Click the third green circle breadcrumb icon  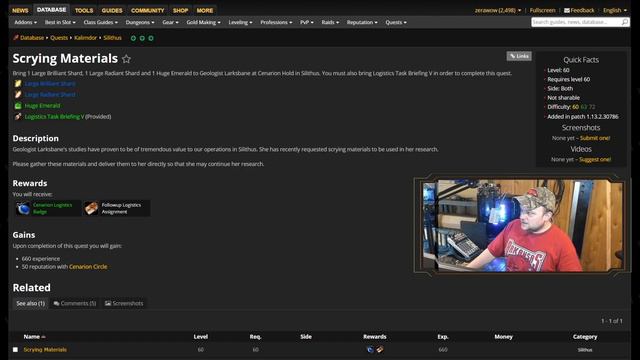tap(151, 38)
